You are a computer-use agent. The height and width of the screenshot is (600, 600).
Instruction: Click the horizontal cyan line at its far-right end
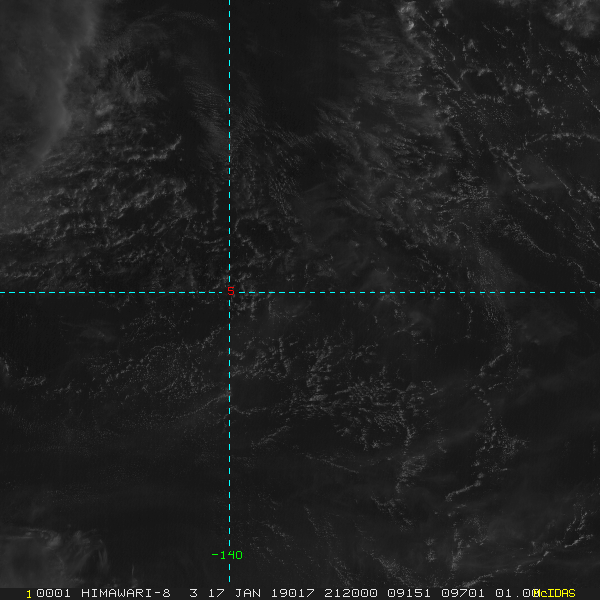pos(593,292)
